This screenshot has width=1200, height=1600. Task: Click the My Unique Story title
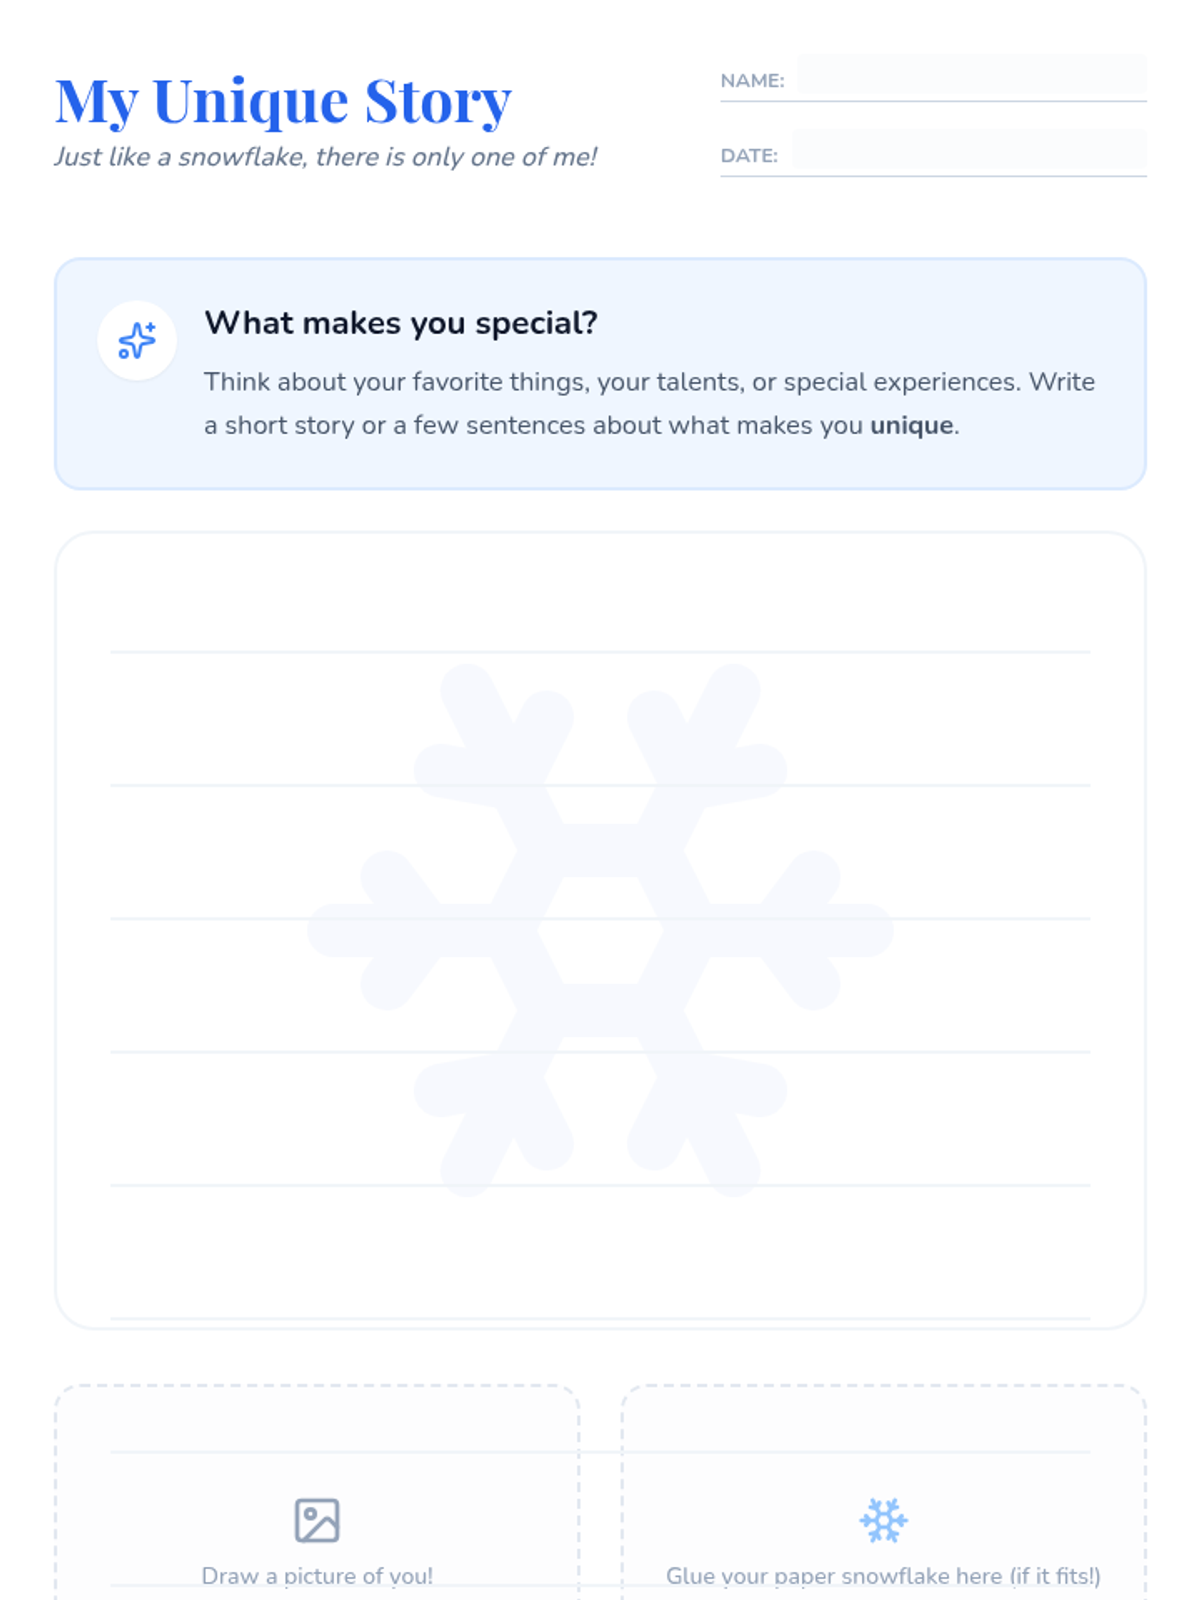283,102
